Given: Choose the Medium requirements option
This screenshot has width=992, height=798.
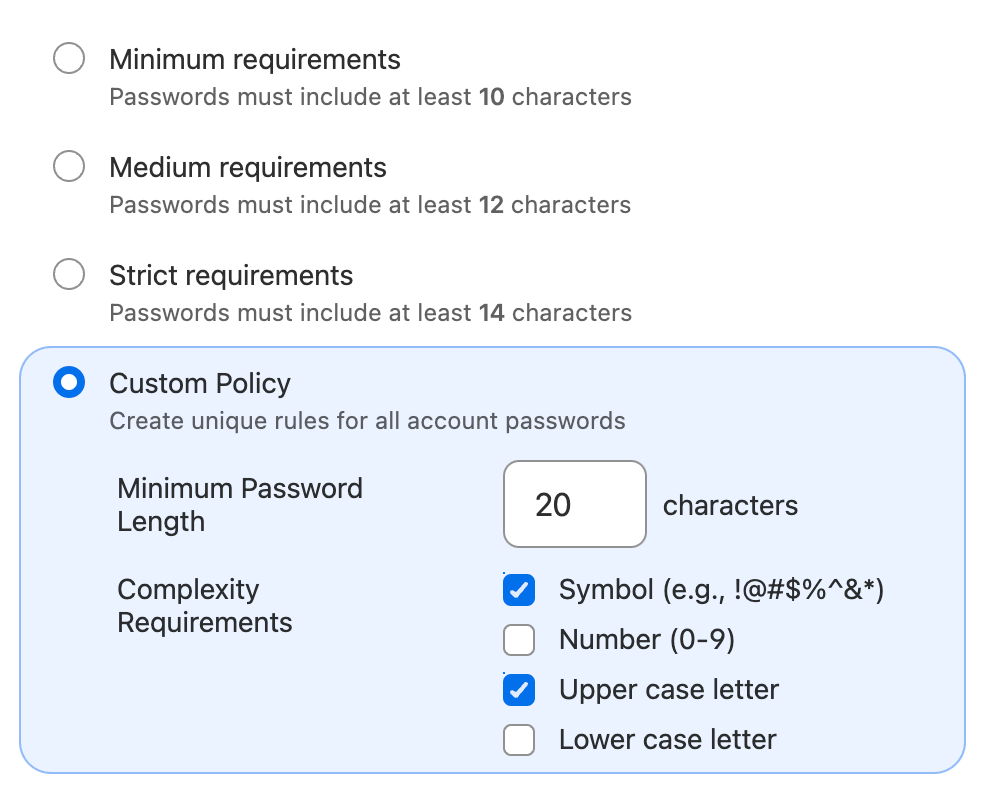Looking at the screenshot, I should coord(69,166).
